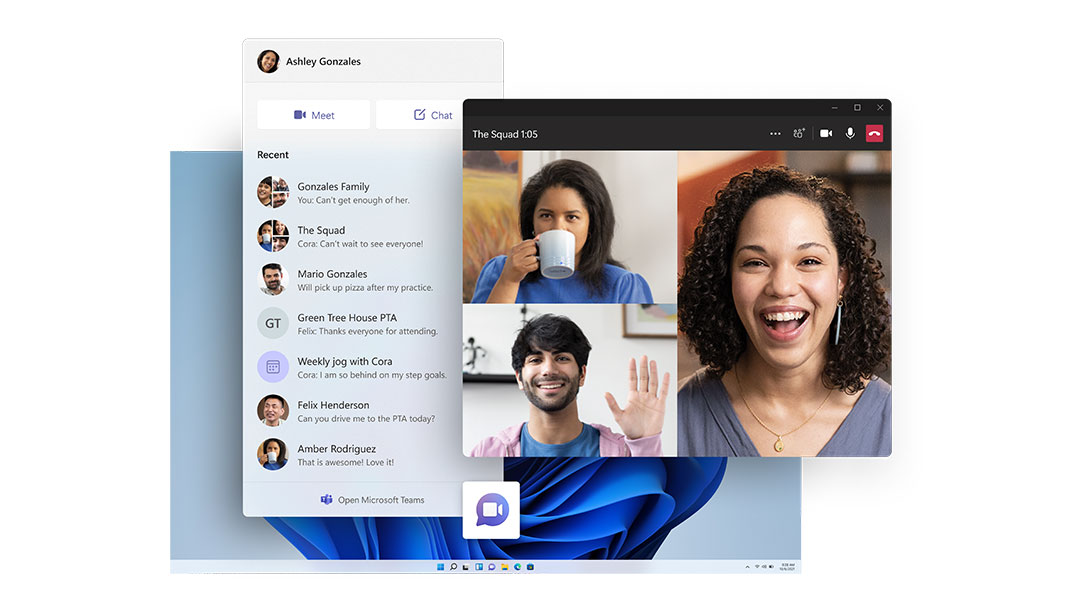Open the more options ellipsis menu
This screenshot has width=1083, height=609.
pyautogui.click(x=775, y=133)
